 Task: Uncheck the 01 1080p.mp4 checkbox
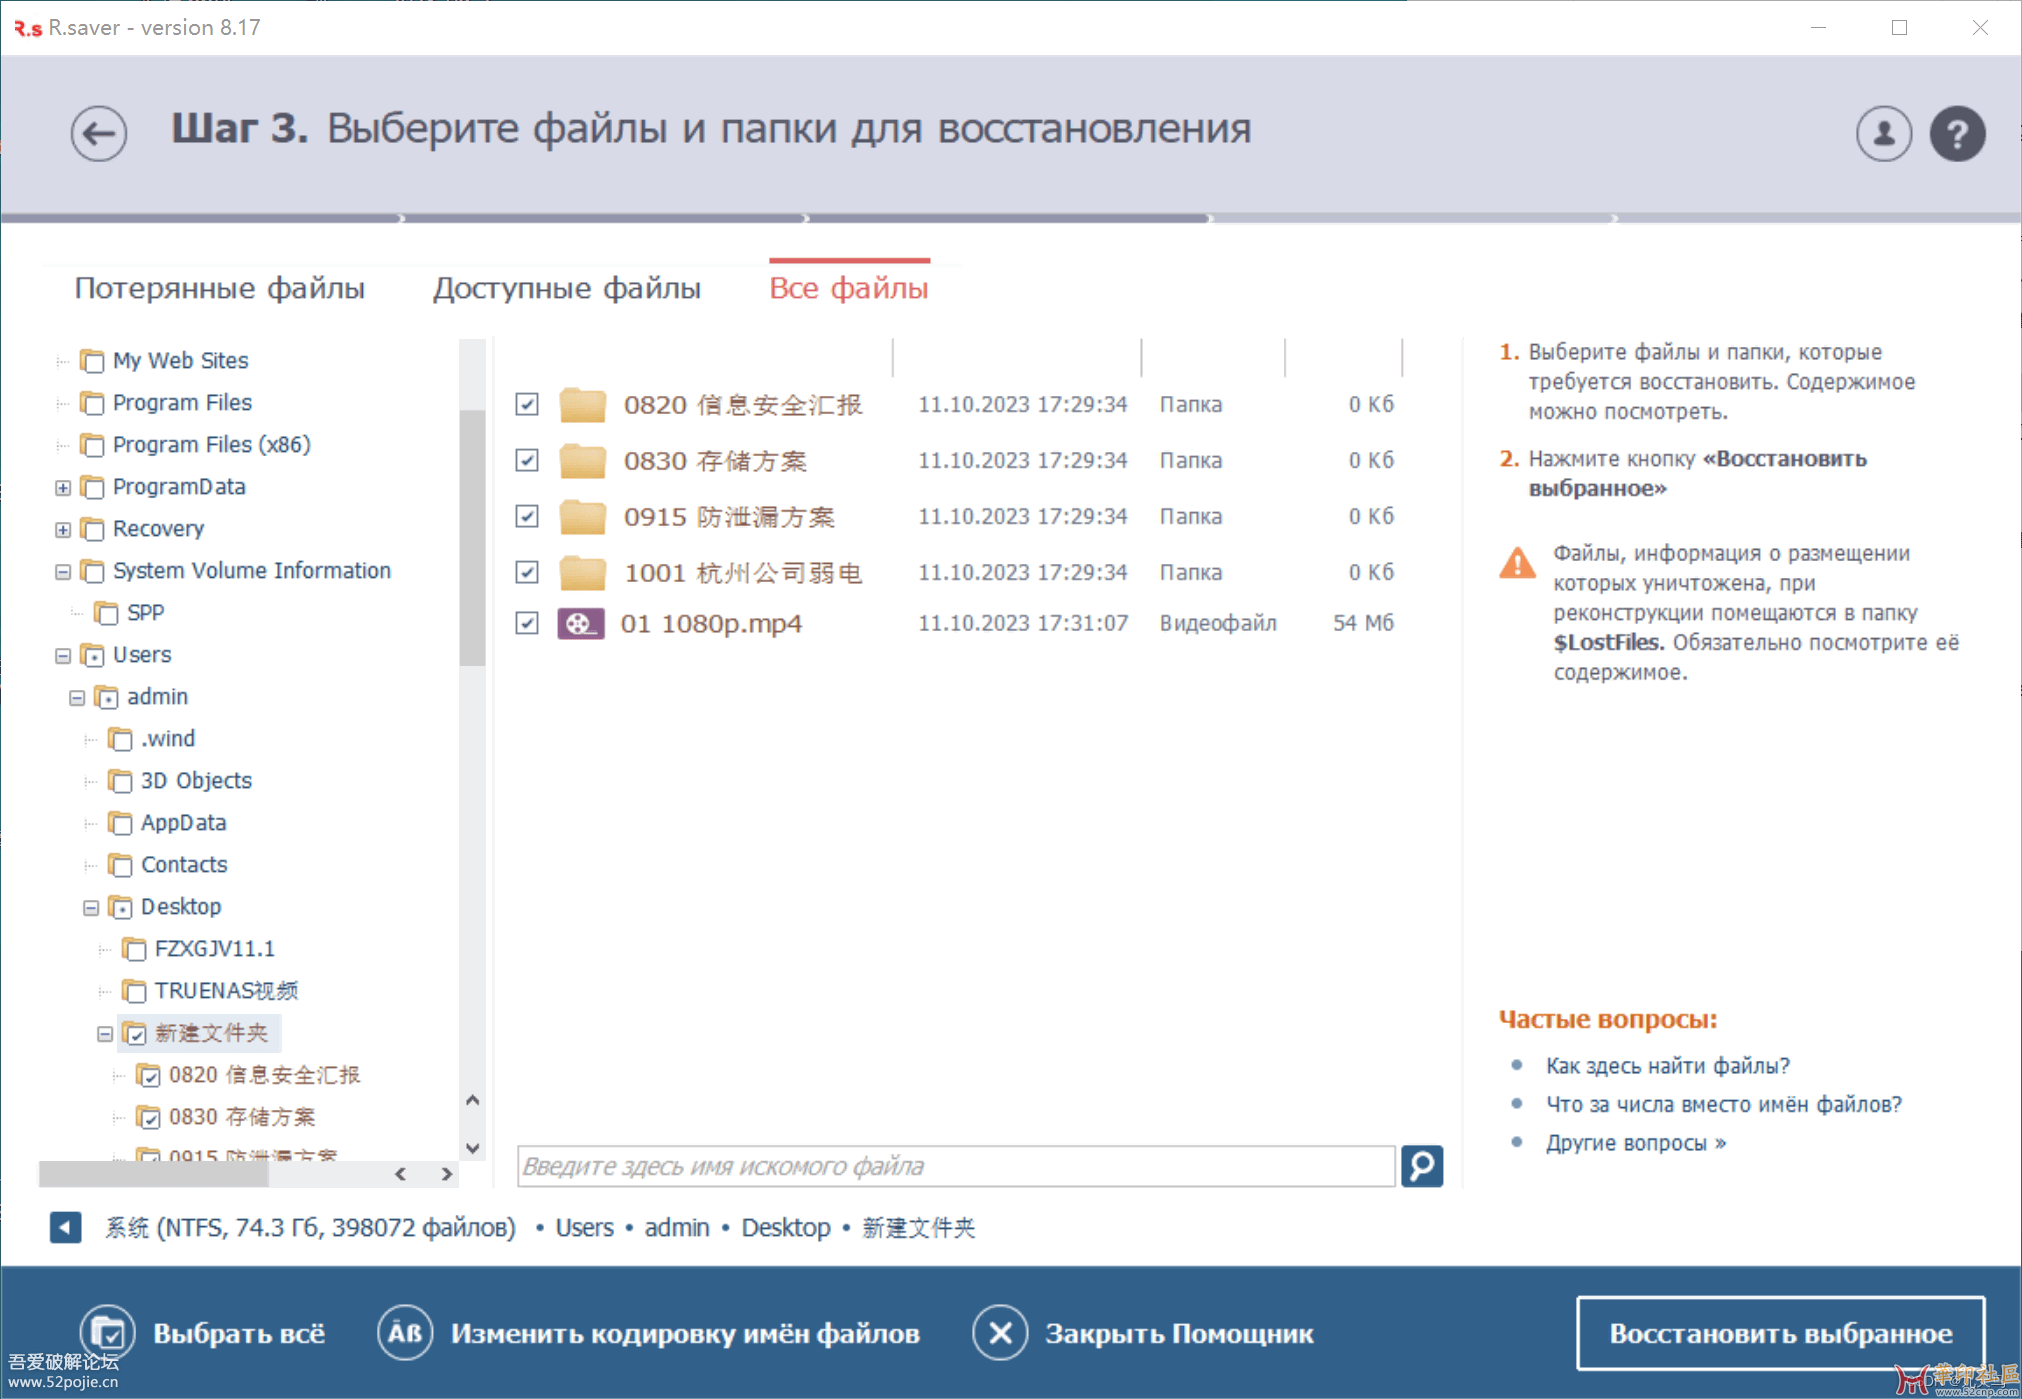click(x=527, y=623)
